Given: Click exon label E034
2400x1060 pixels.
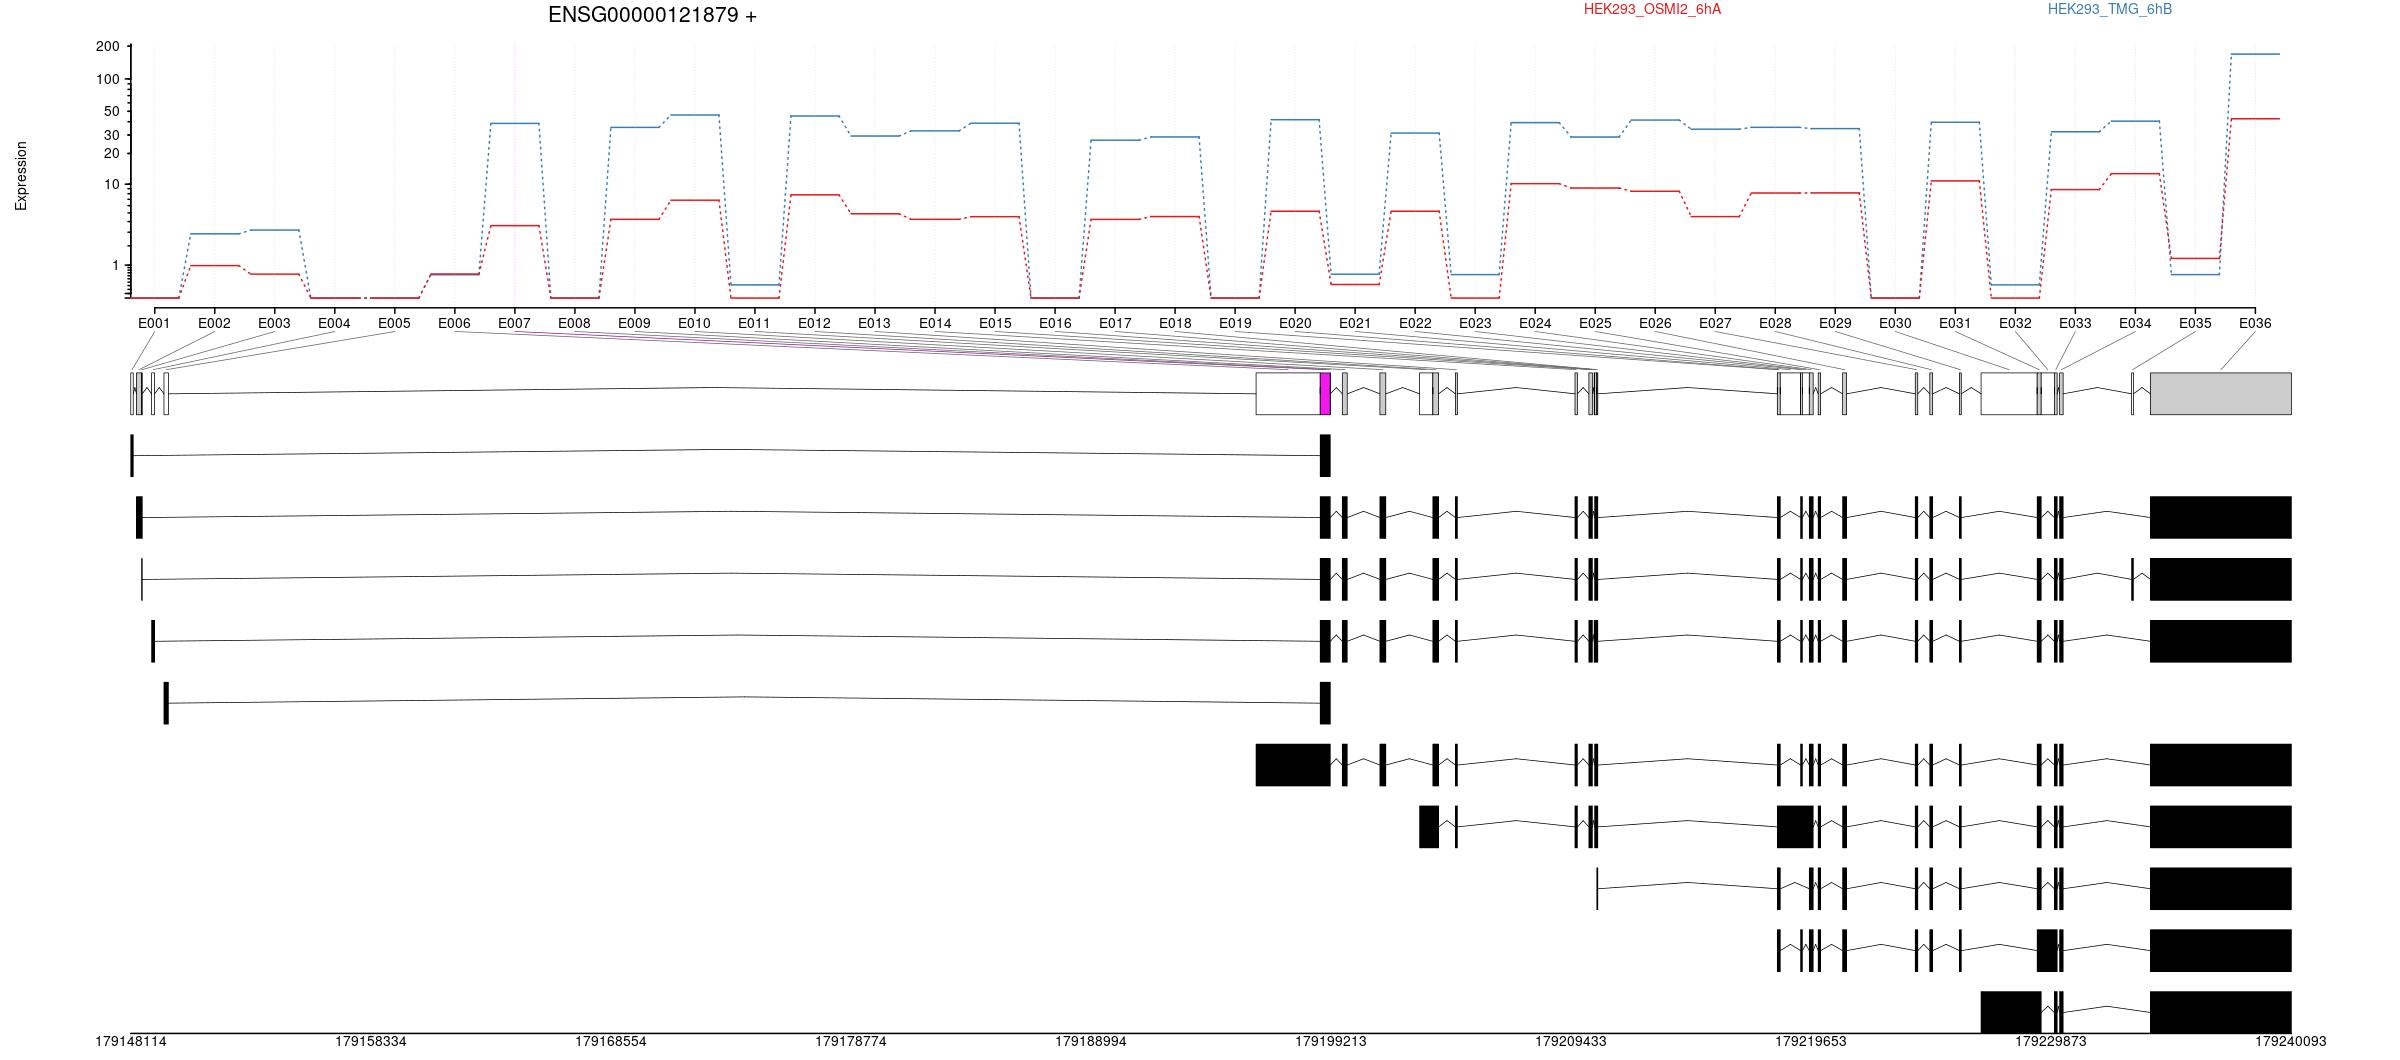Looking at the screenshot, I should pyautogui.click(x=2135, y=323).
